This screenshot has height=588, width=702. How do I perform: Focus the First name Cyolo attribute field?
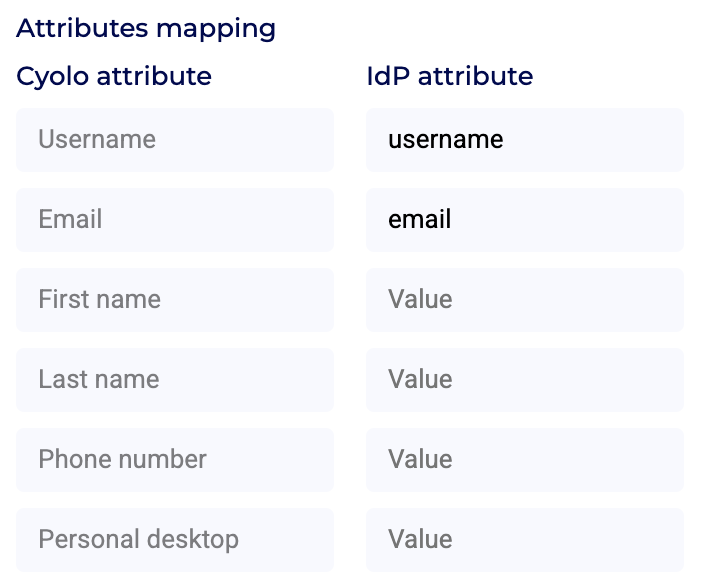click(175, 300)
